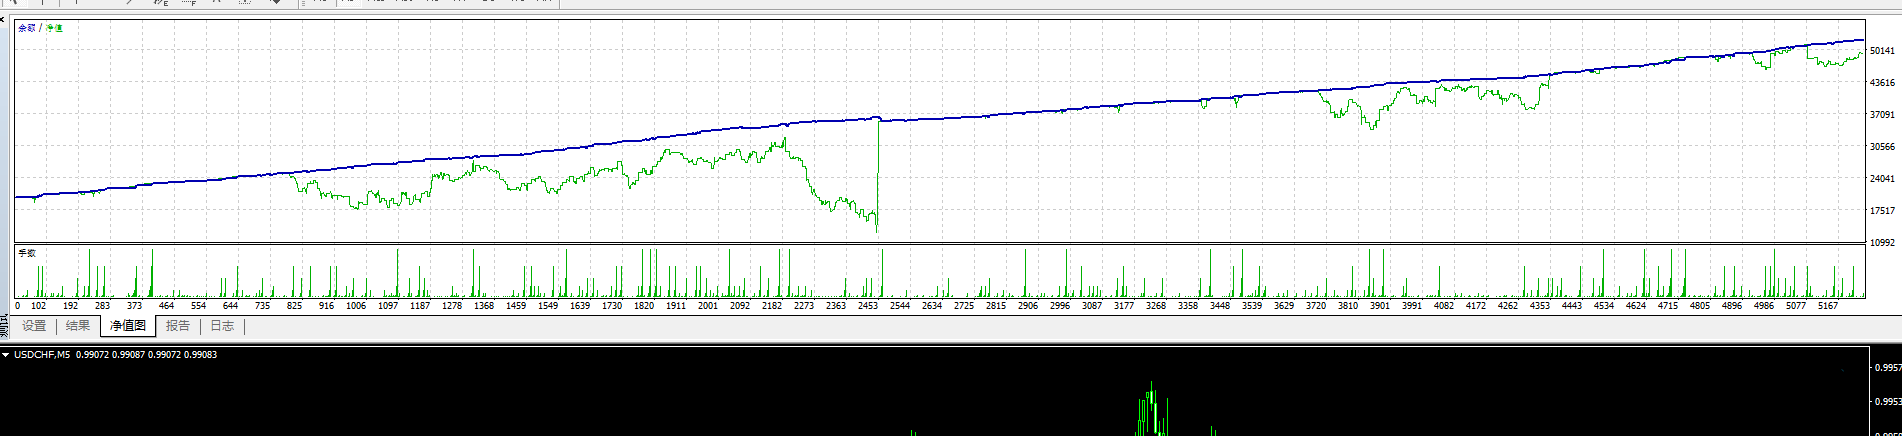Click the toolbar grip handle before timeframes
This screenshot has height=436, width=1902.
[301, 3]
